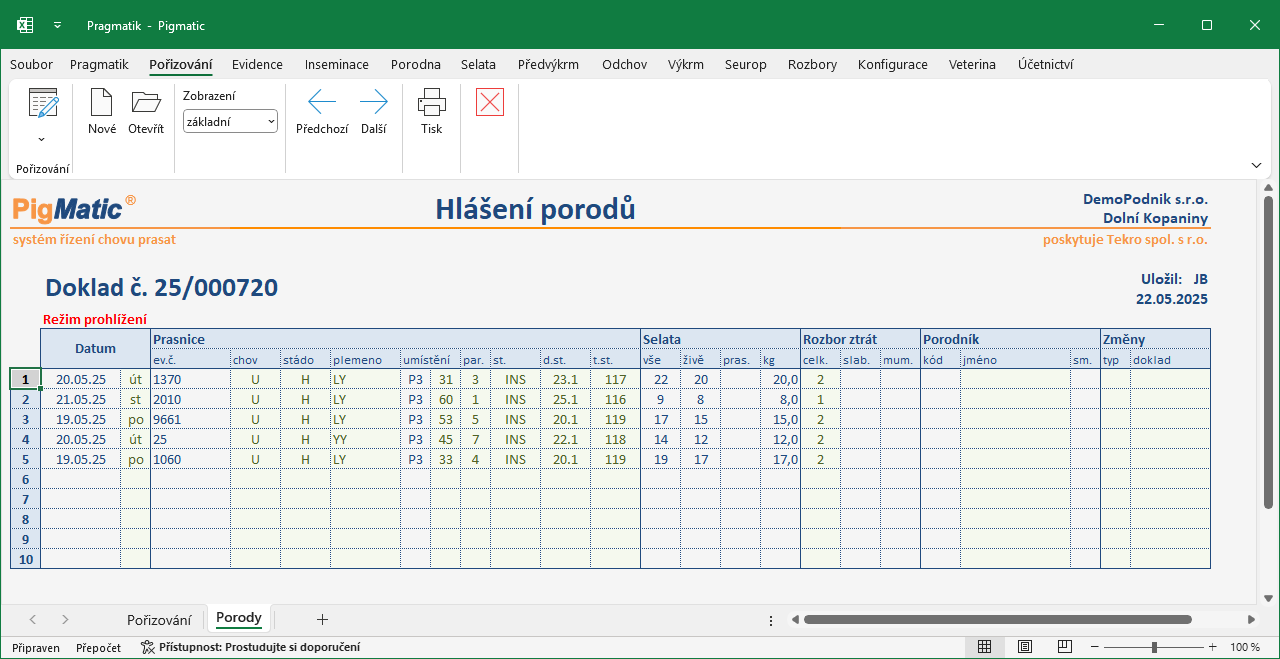This screenshot has width=1280, height=659.
Task: Click the next sheet navigation arrow
Action: point(65,620)
